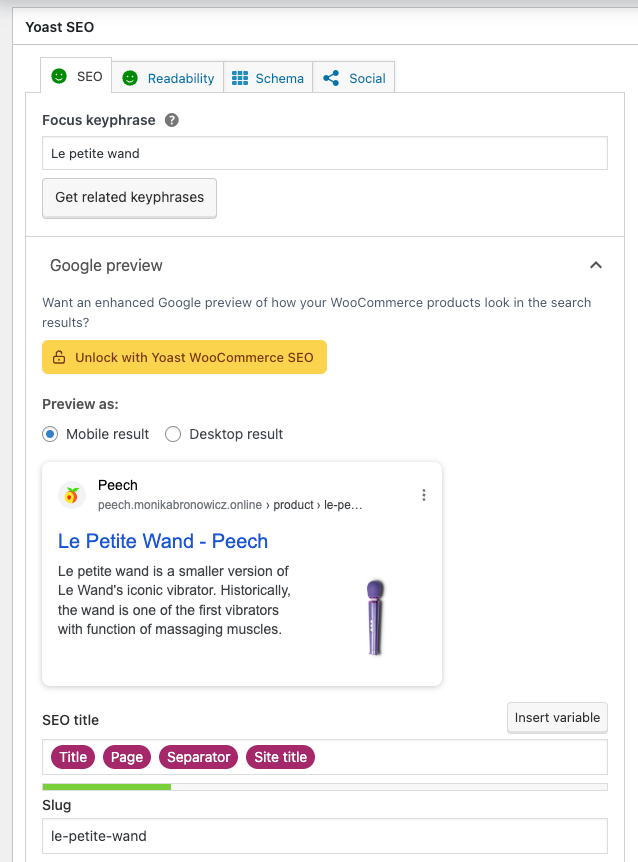
Task: Switch to the Schema tab
Action: pyautogui.click(x=268, y=78)
